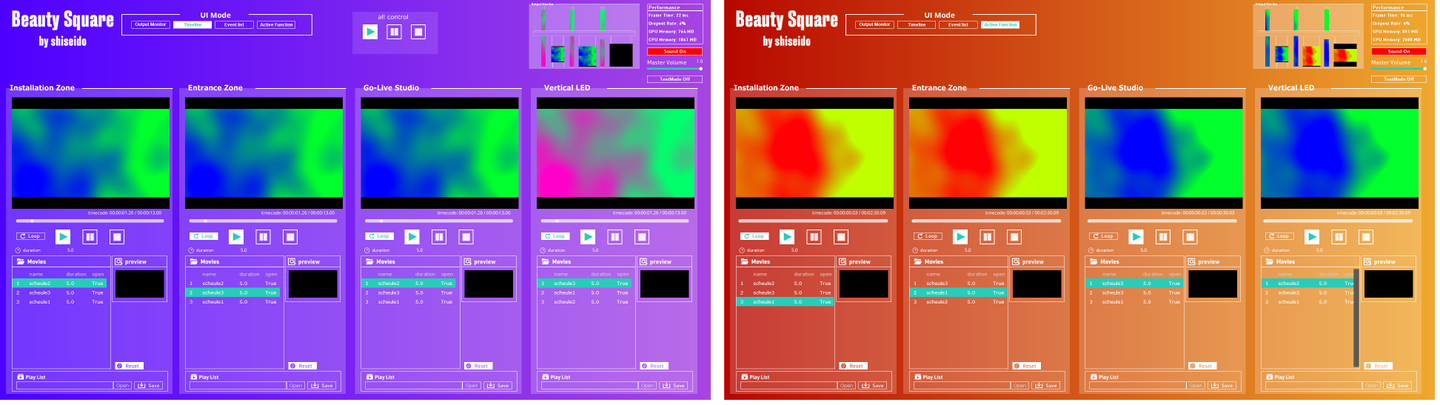
Task: Select scheule1 row in purple Entrance Zone
Action: coord(232,301)
